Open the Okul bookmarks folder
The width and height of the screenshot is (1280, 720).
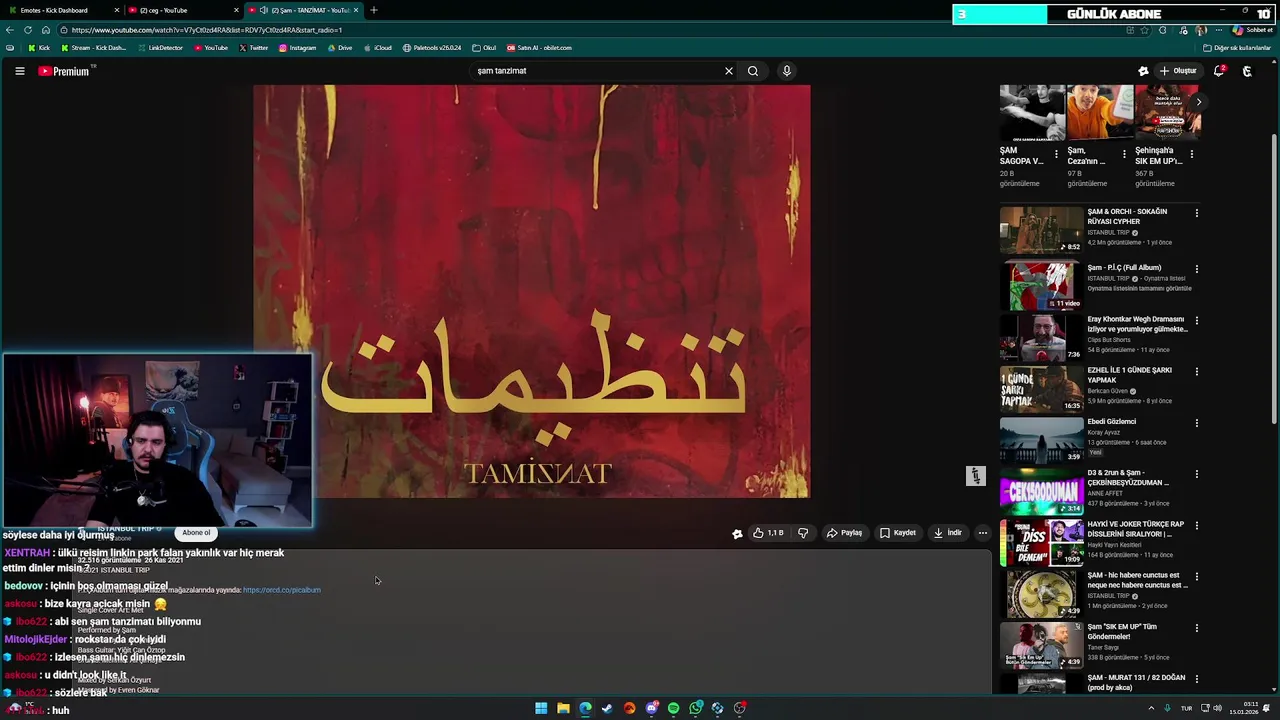coord(484,48)
